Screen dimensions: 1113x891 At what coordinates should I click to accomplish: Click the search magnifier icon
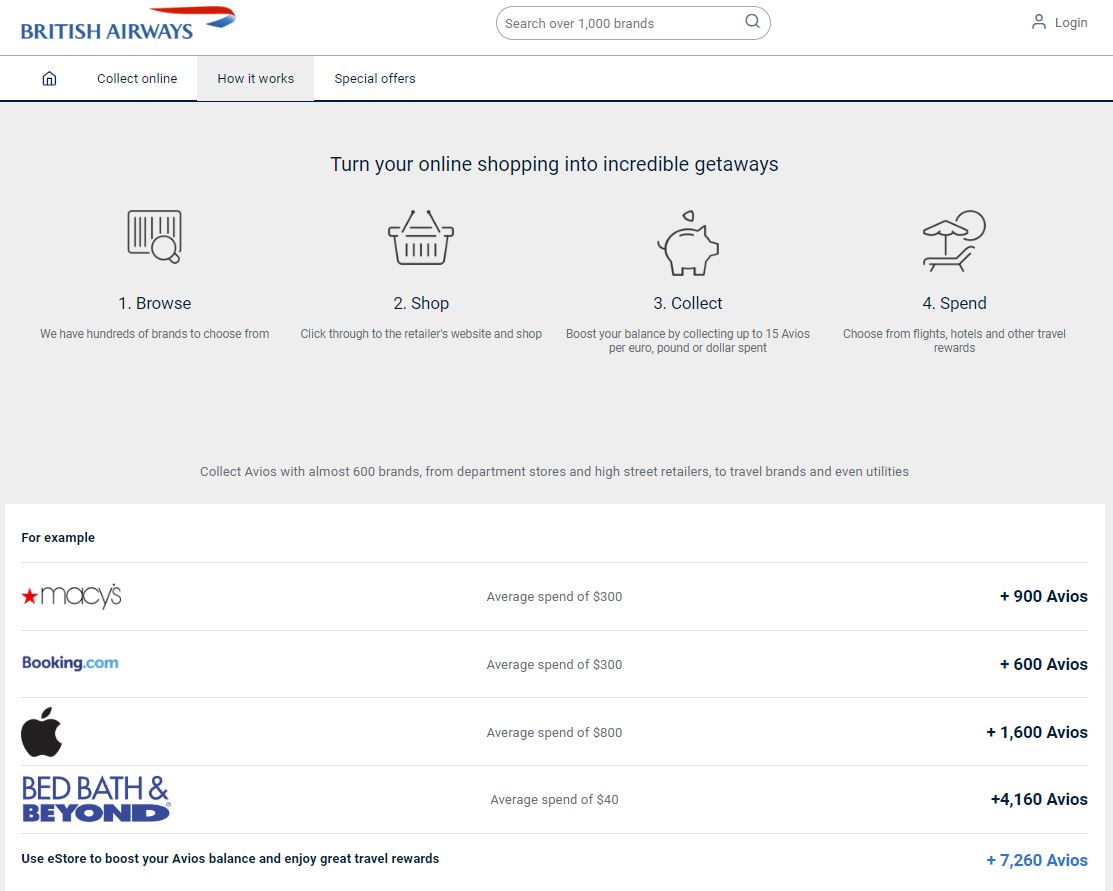[752, 22]
